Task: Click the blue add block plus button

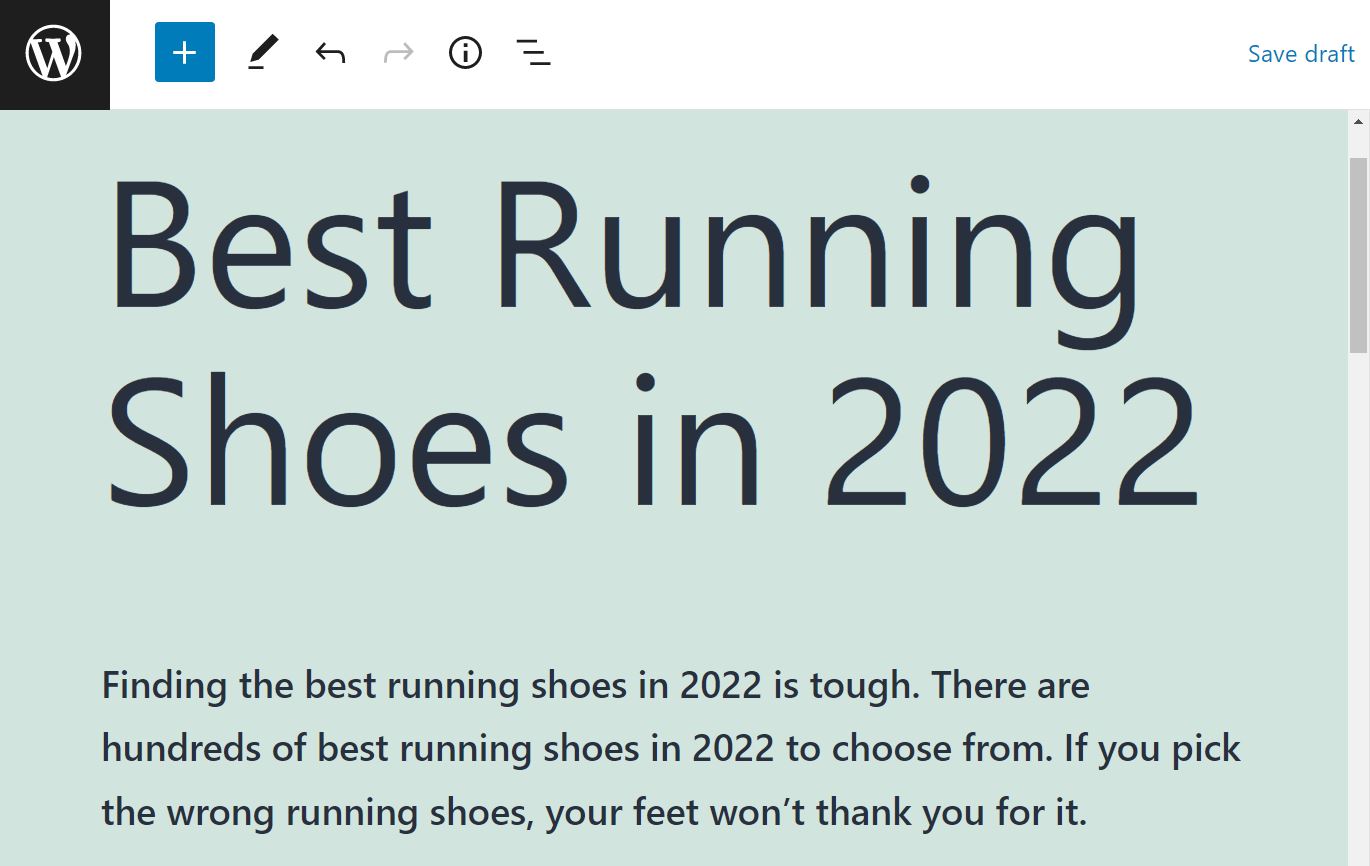Action: tap(185, 53)
